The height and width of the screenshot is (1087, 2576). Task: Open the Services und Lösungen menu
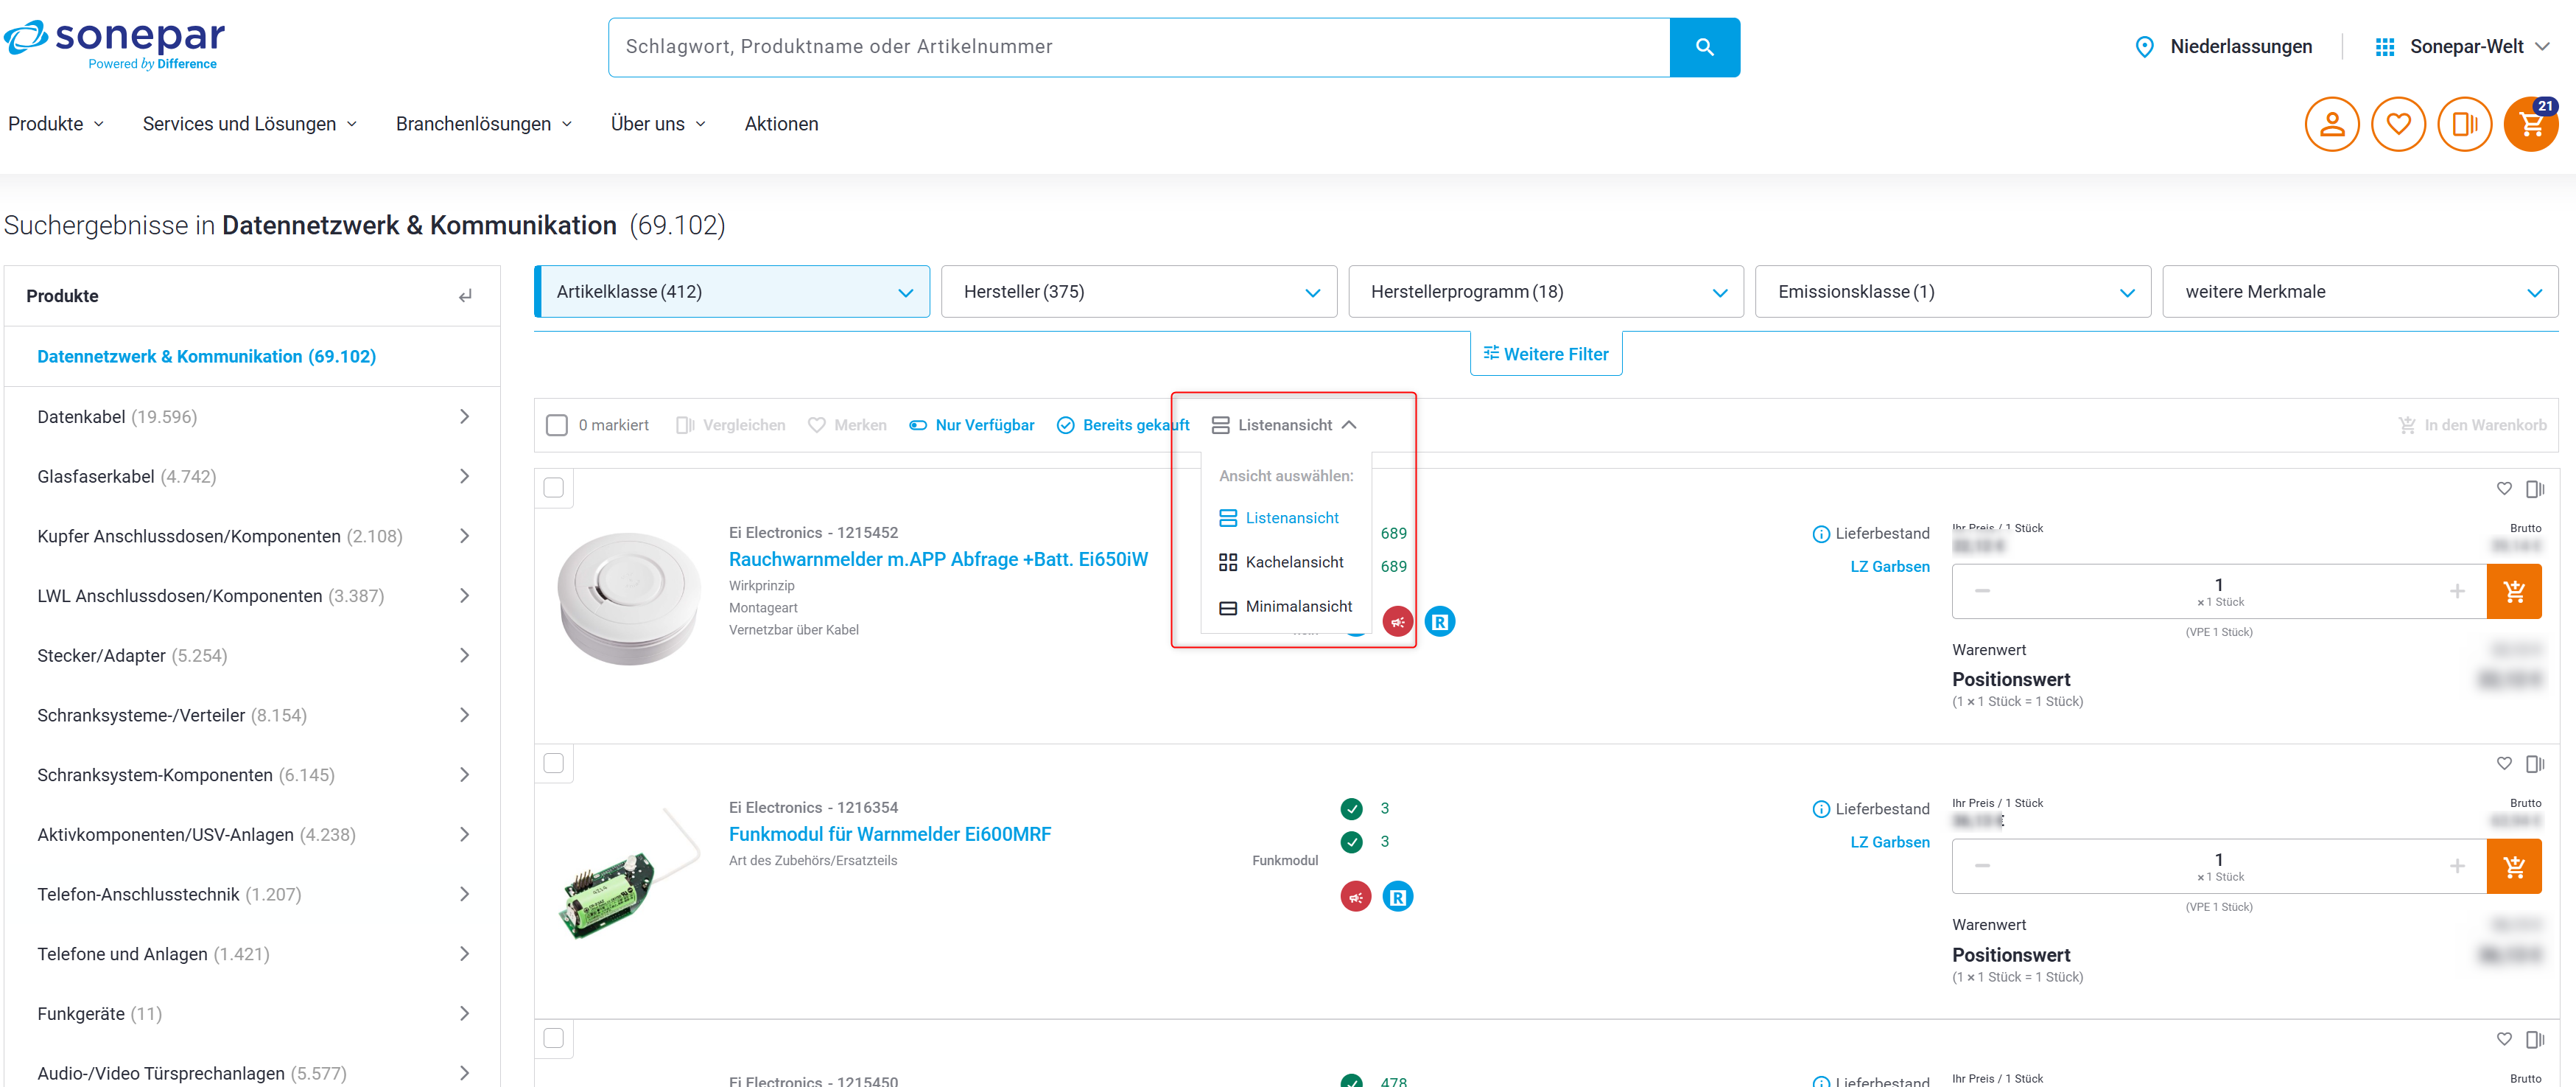pyautogui.click(x=250, y=124)
